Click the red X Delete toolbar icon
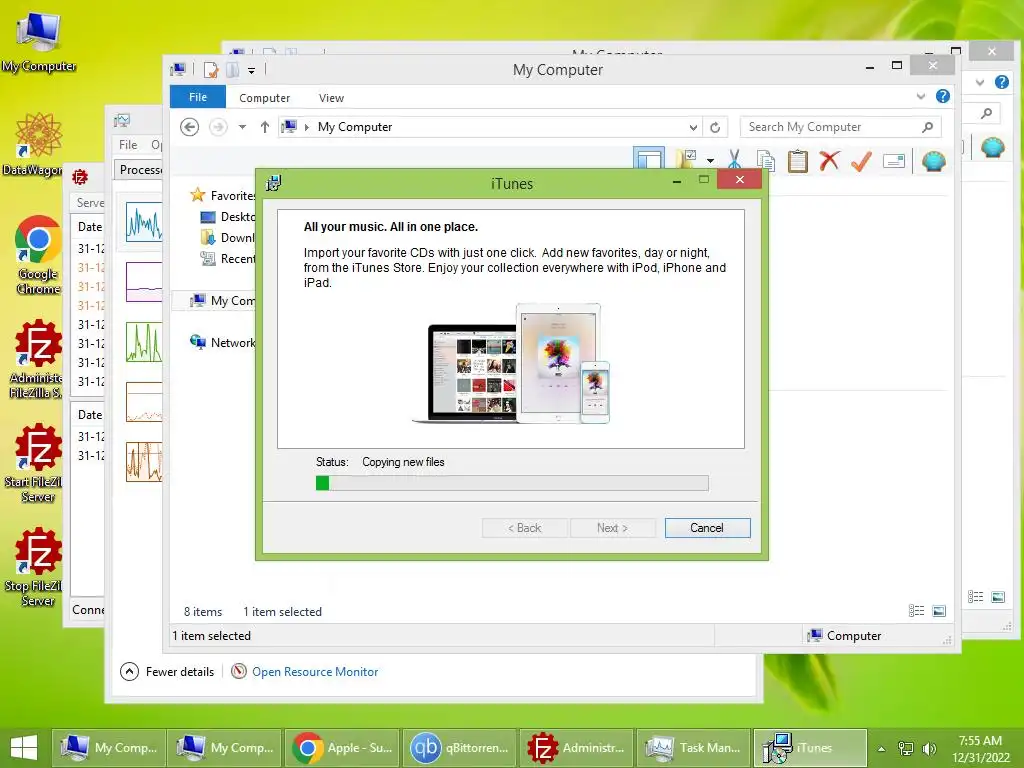This screenshot has width=1024, height=768. pos(829,160)
